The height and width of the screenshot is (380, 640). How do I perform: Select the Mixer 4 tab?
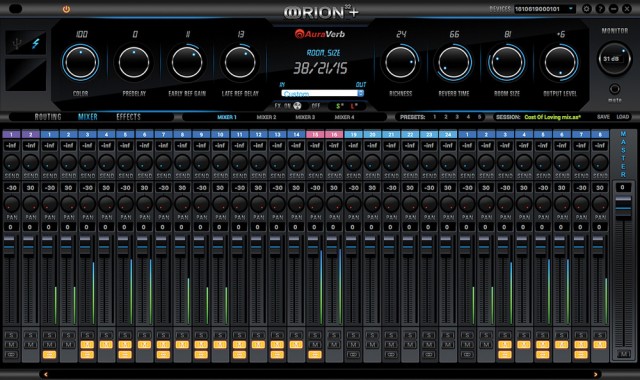point(344,117)
